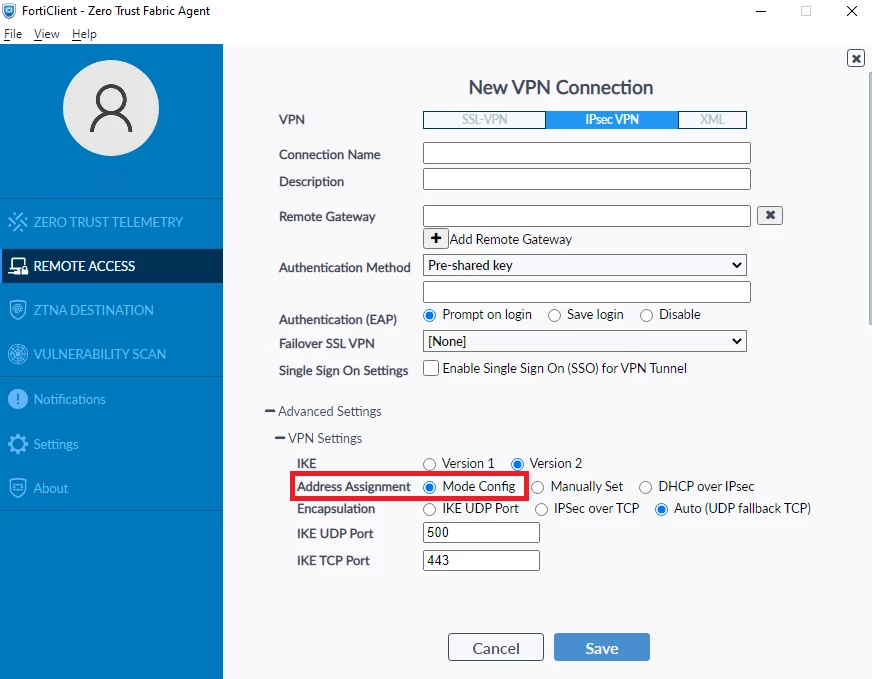
Task: Choose Manually Set address assignment
Action: 537,487
